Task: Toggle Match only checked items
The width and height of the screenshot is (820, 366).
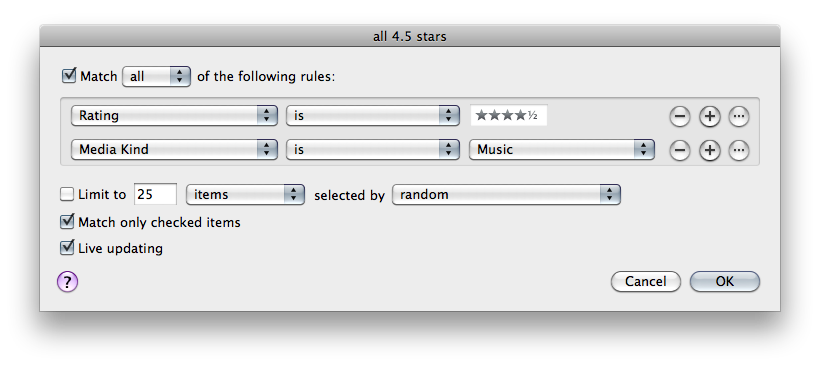Action: 67,222
